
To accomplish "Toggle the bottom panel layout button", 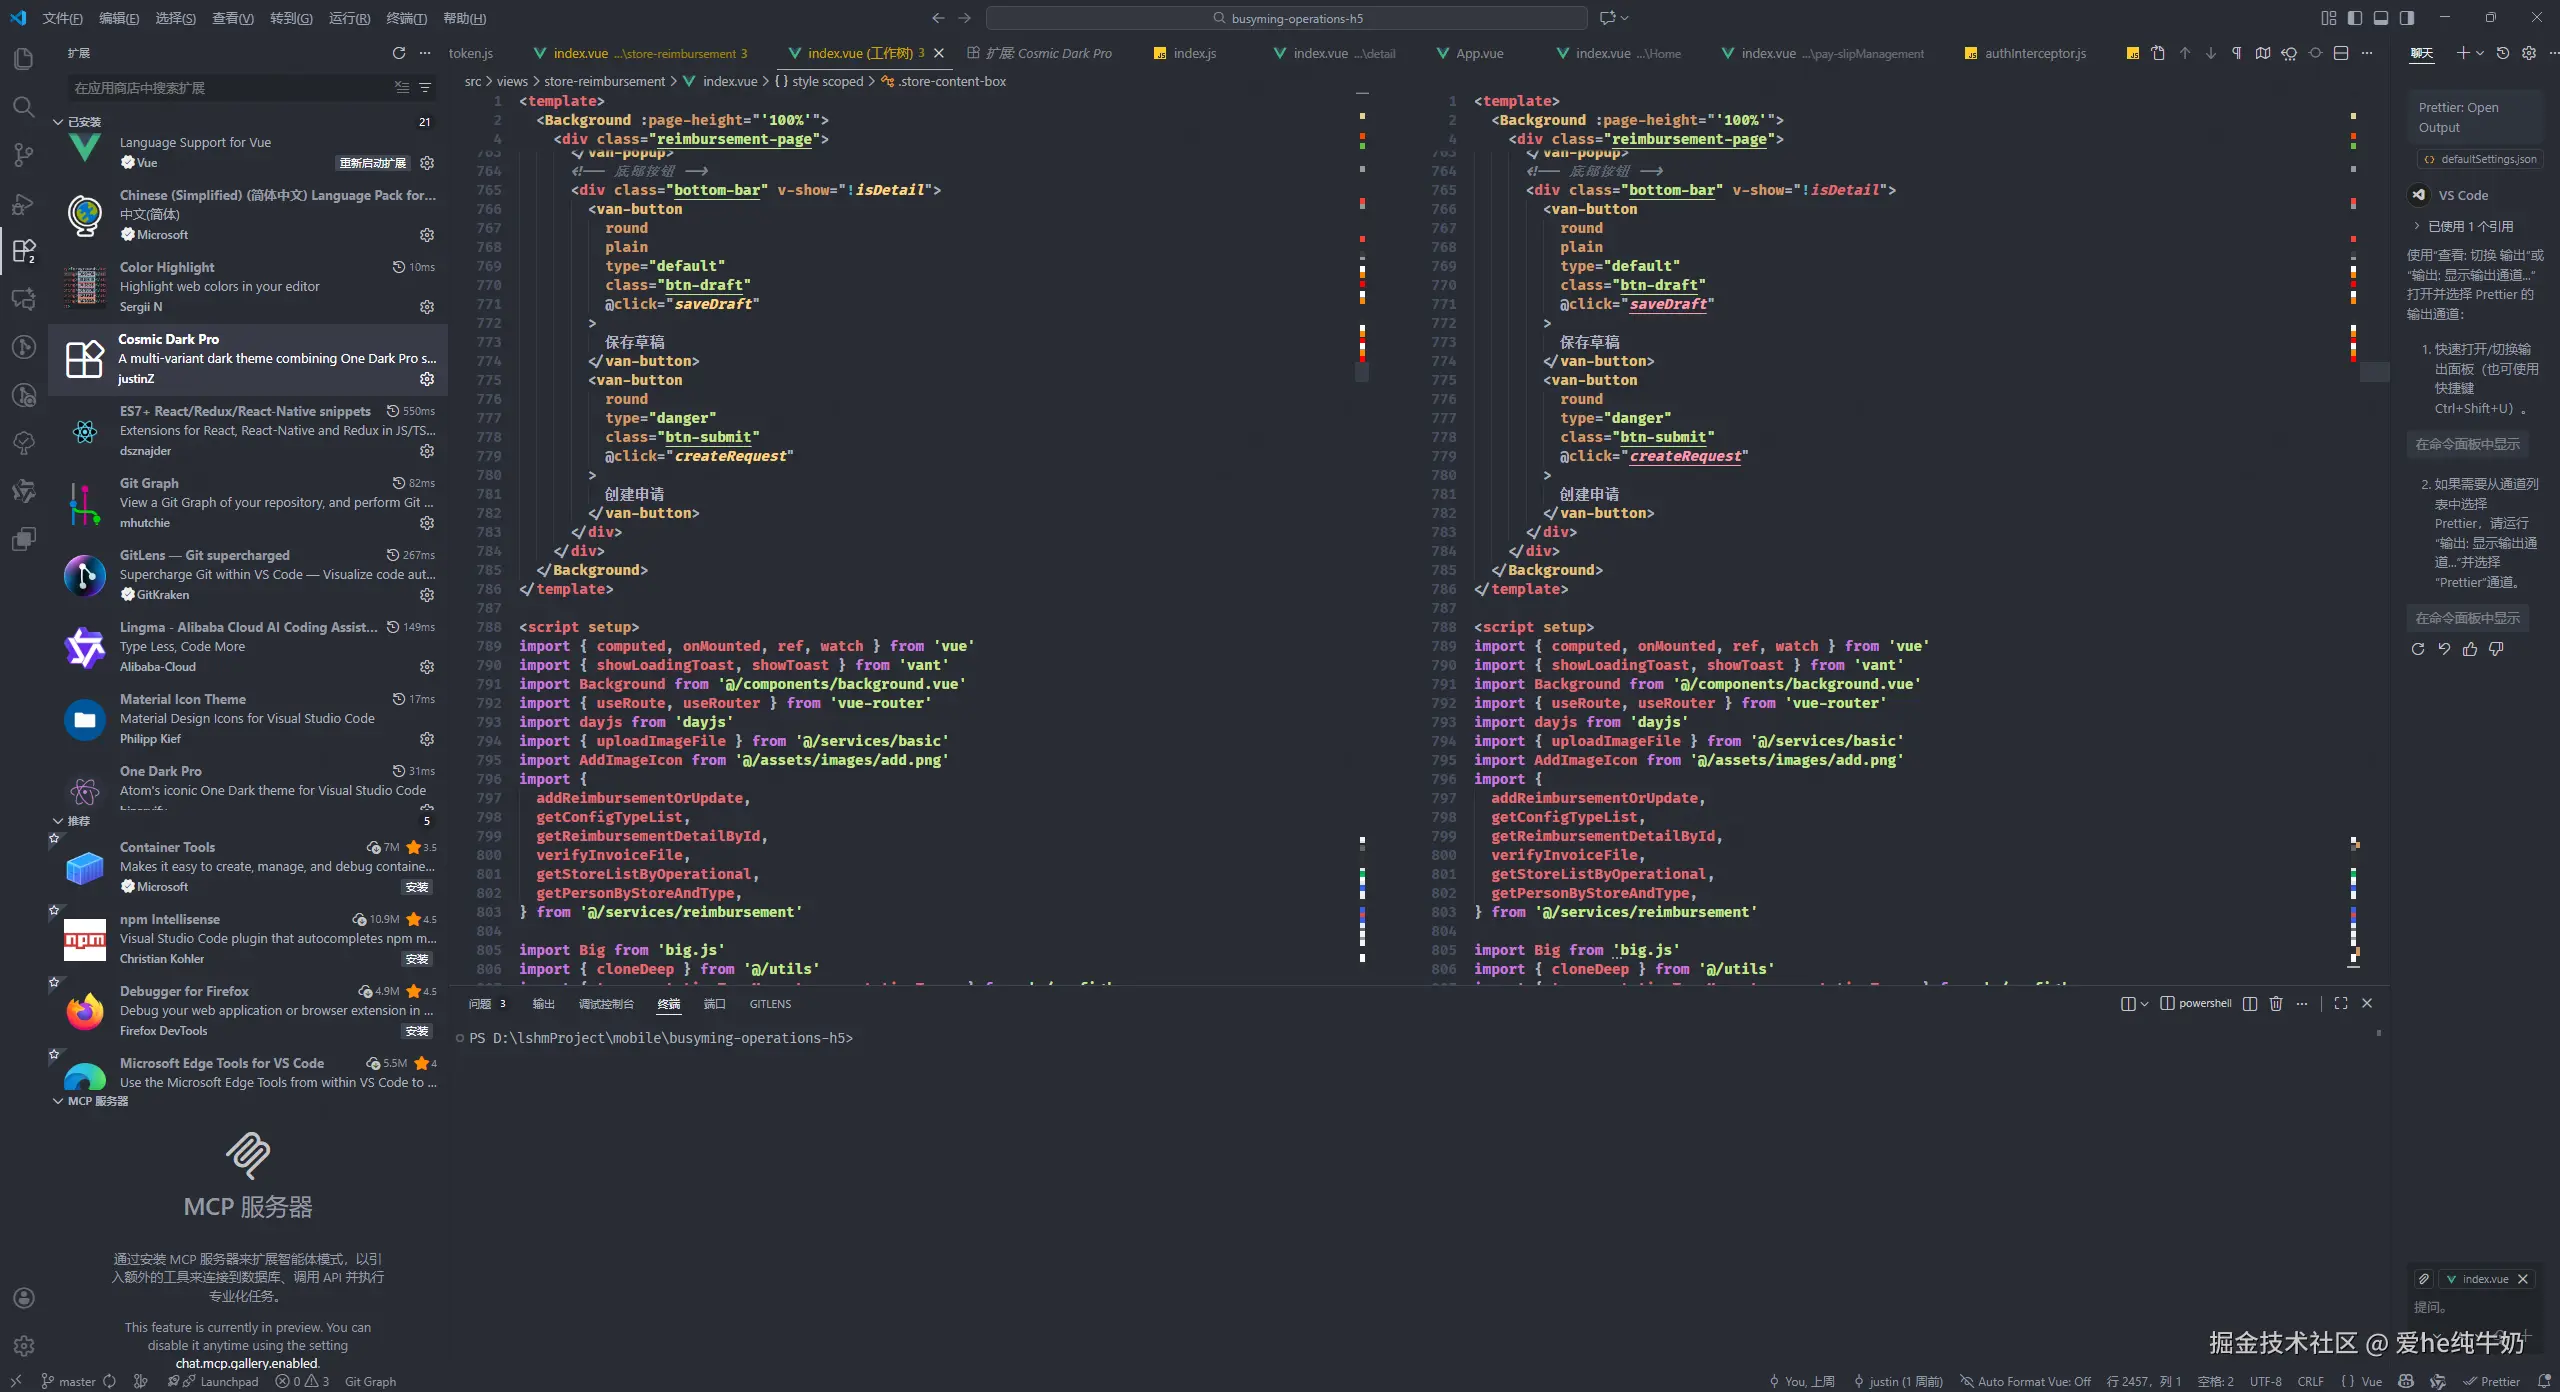I will tap(2381, 18).
